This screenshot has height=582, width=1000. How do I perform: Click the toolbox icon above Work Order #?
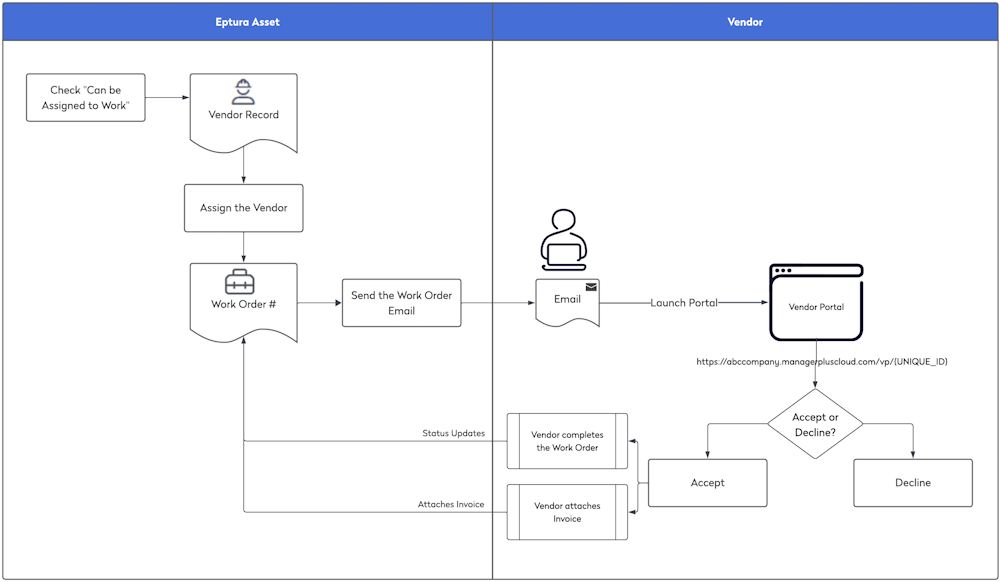[x=240, y=282]
